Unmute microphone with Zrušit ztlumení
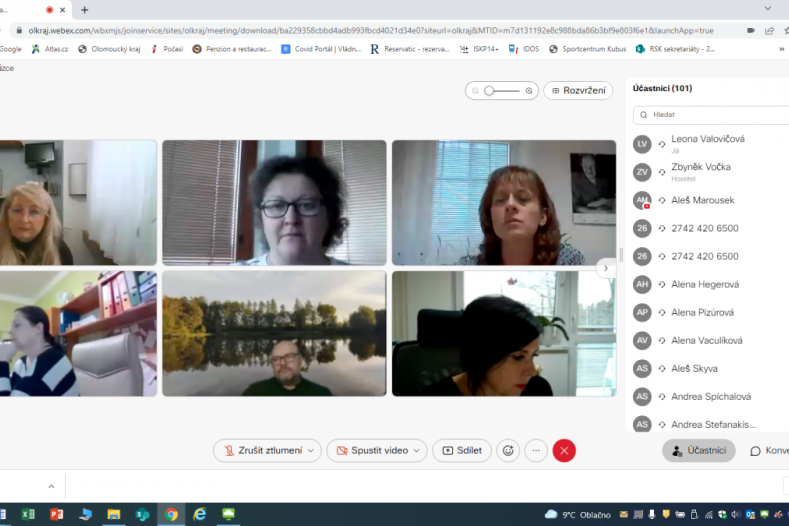The height and width of the screenshot is (526, 789). (262, 451)
